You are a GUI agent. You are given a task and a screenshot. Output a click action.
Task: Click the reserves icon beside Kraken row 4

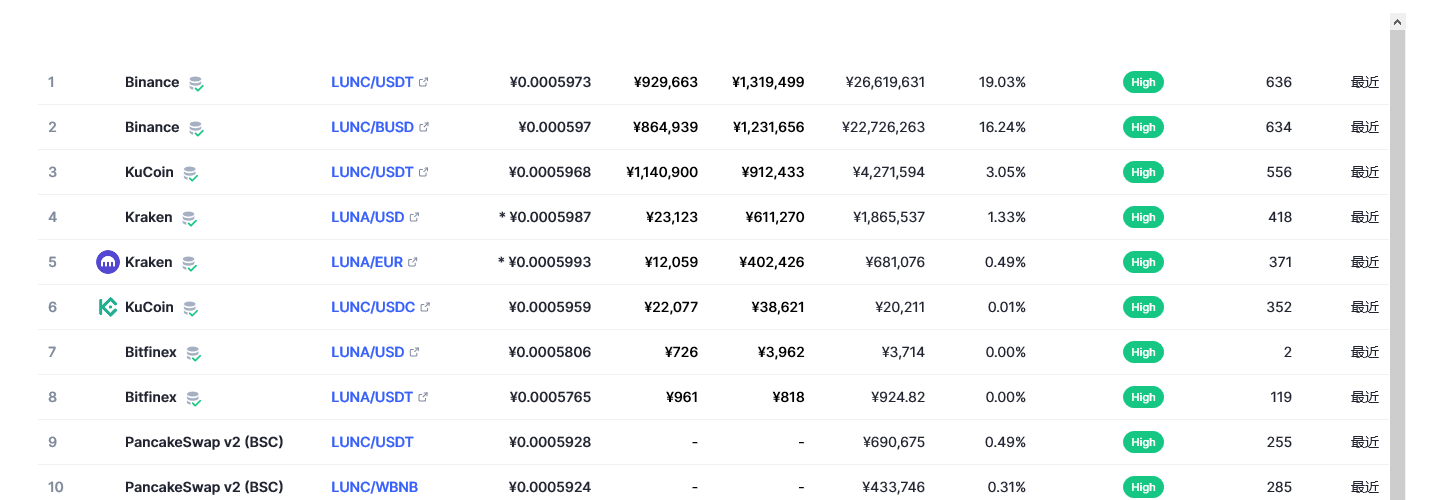pyautogui.click(x=188, y=219)
